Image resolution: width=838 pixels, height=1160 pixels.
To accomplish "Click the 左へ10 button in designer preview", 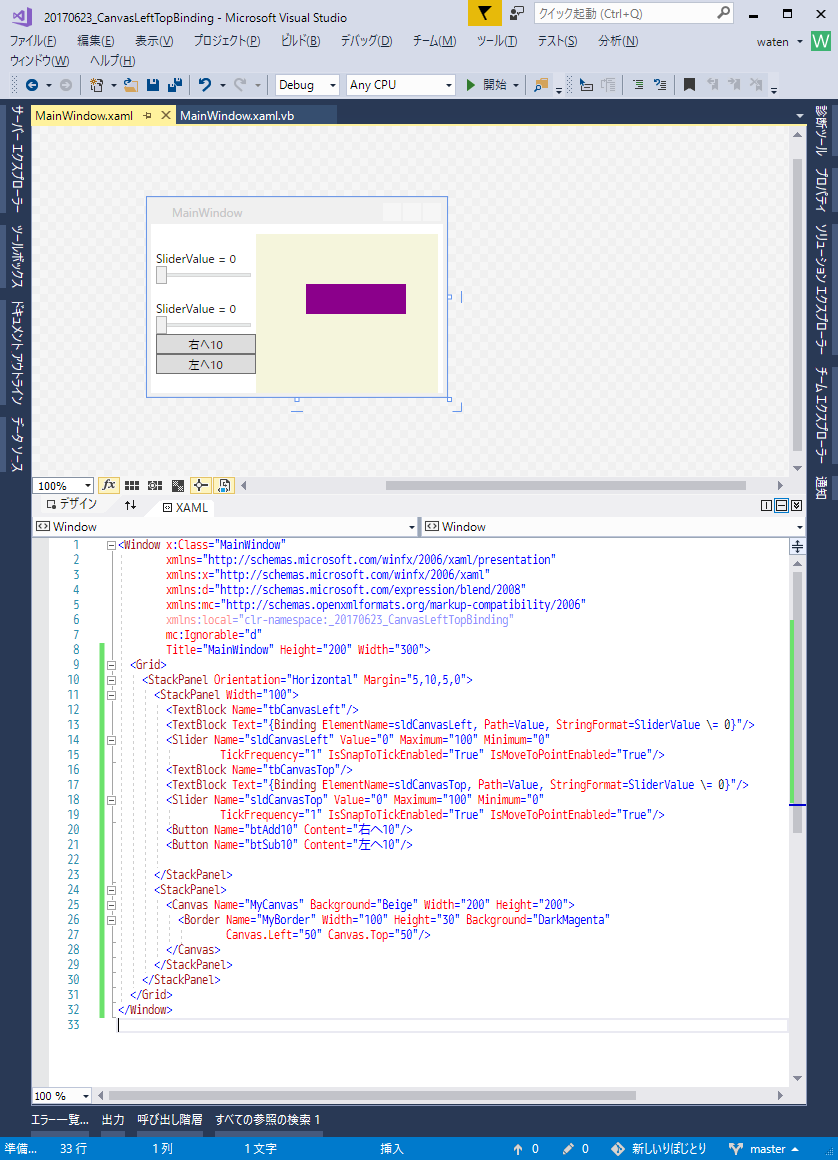I will point(206,364).
